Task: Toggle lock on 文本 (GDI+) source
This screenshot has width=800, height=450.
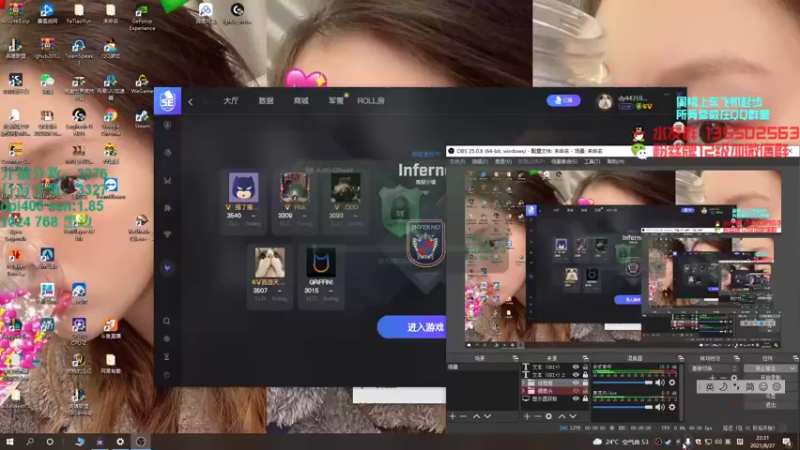Action: (x=585, y=367)
